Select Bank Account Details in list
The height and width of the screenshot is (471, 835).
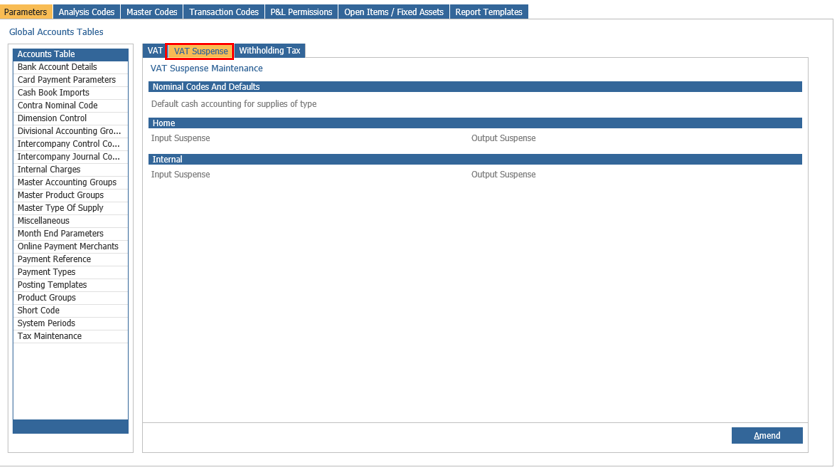coord(57,67)
